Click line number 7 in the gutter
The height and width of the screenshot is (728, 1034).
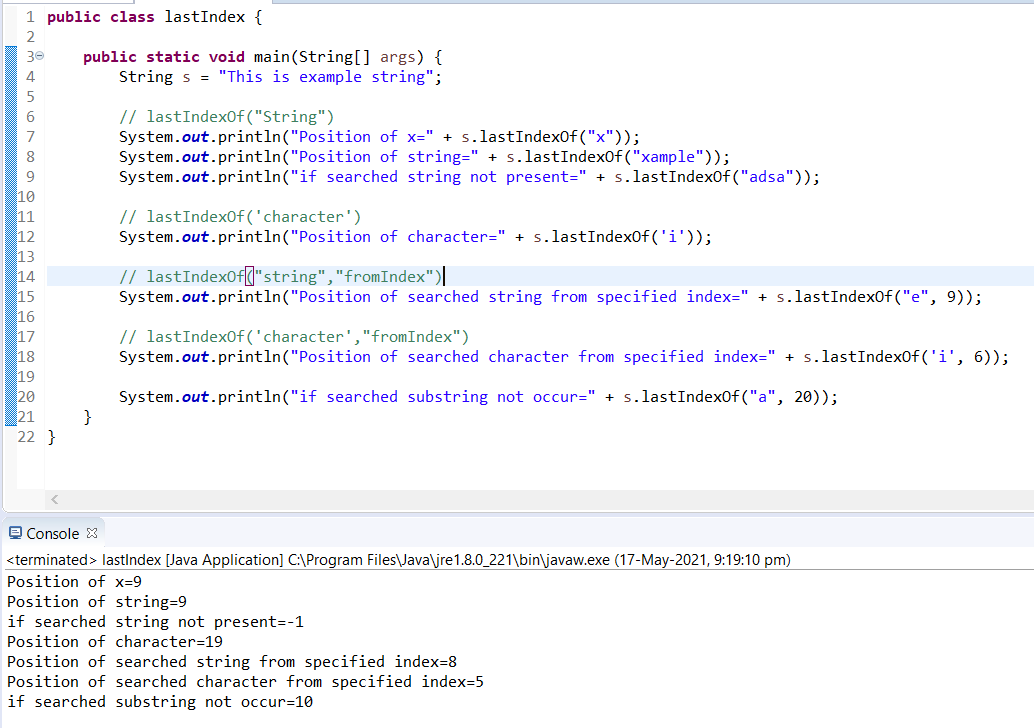pyautogui.click(x=30, y=136)
